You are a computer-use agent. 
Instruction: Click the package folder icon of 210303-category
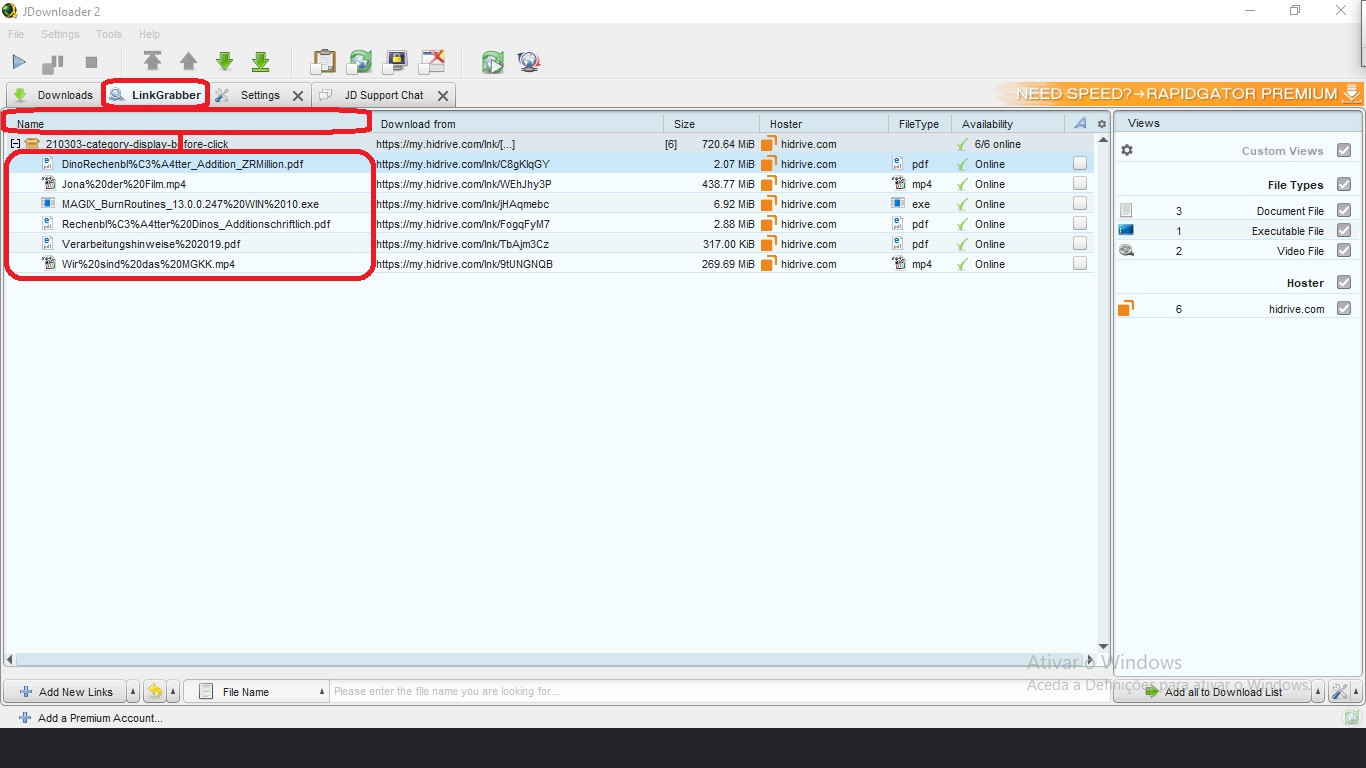(32, 144)
